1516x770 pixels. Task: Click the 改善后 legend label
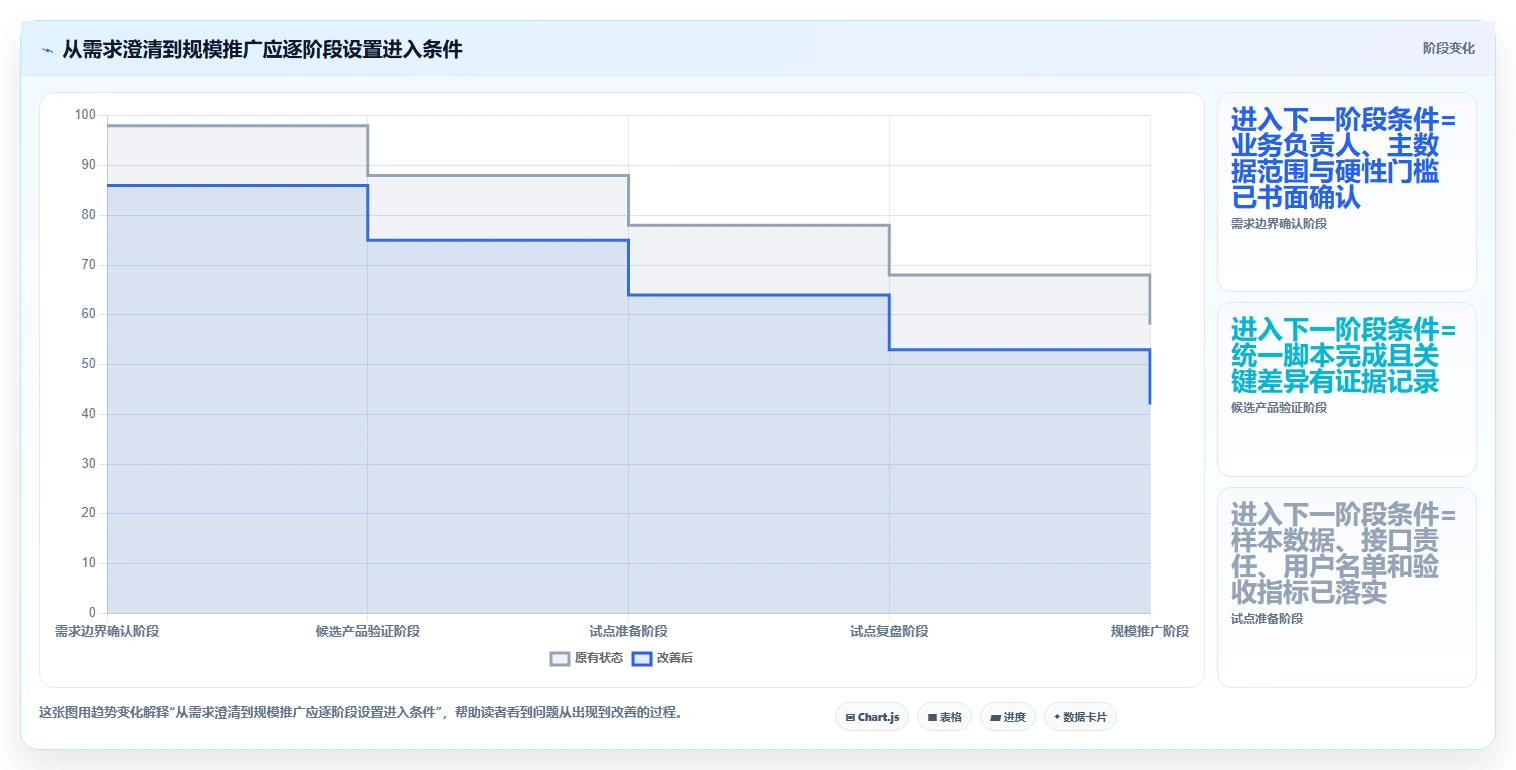(675, 658)
